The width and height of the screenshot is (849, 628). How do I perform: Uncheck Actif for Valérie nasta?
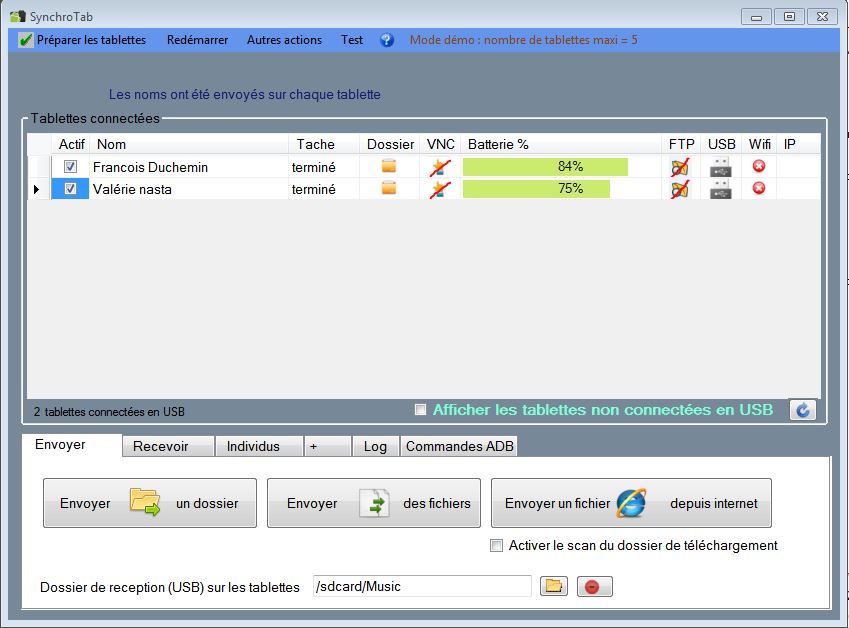click(x=70, y=189)
